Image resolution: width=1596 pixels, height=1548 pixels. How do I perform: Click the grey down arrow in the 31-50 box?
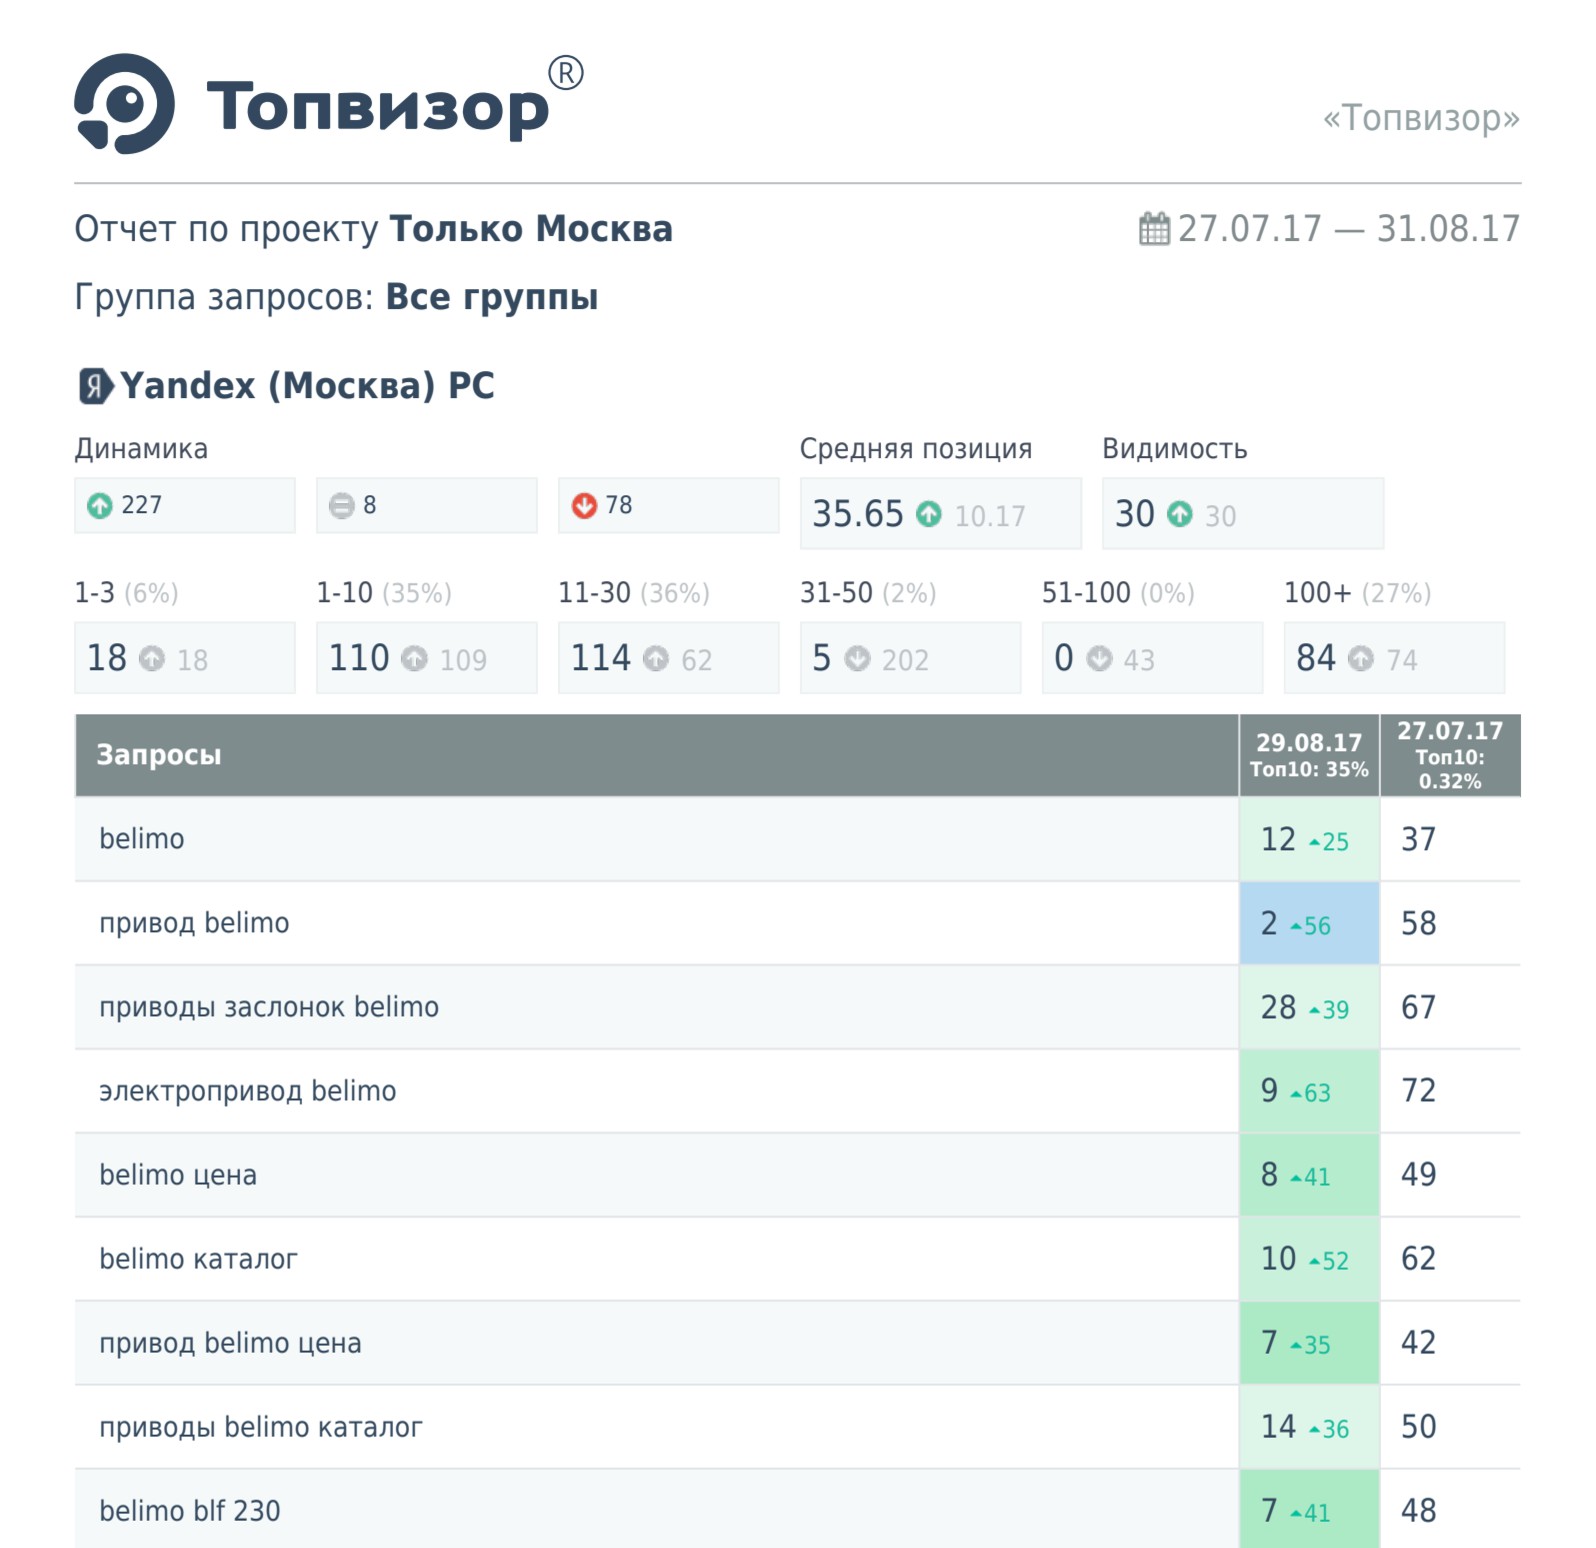pyautogui.click(x=857, y=658)
